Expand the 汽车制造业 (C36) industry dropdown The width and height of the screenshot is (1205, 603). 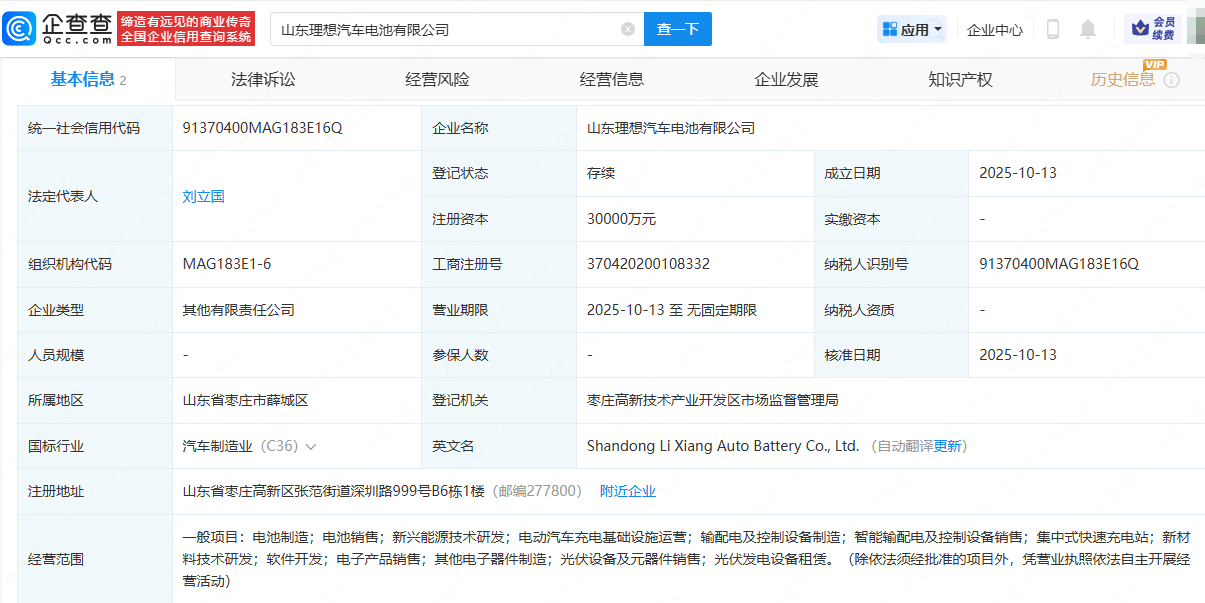(310, 446)
